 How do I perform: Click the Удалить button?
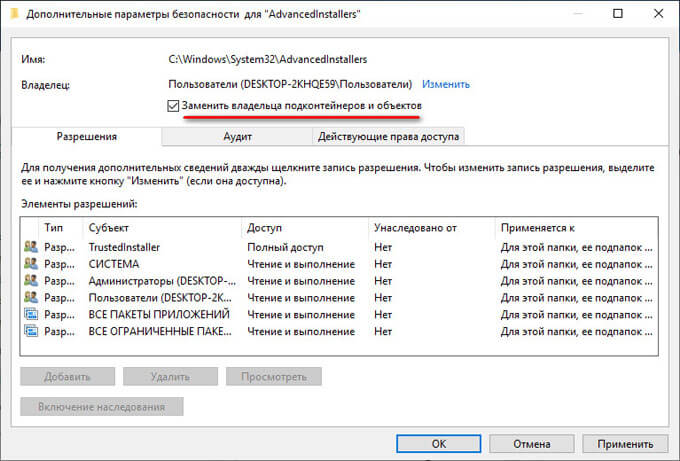click(x=170, y=376)
